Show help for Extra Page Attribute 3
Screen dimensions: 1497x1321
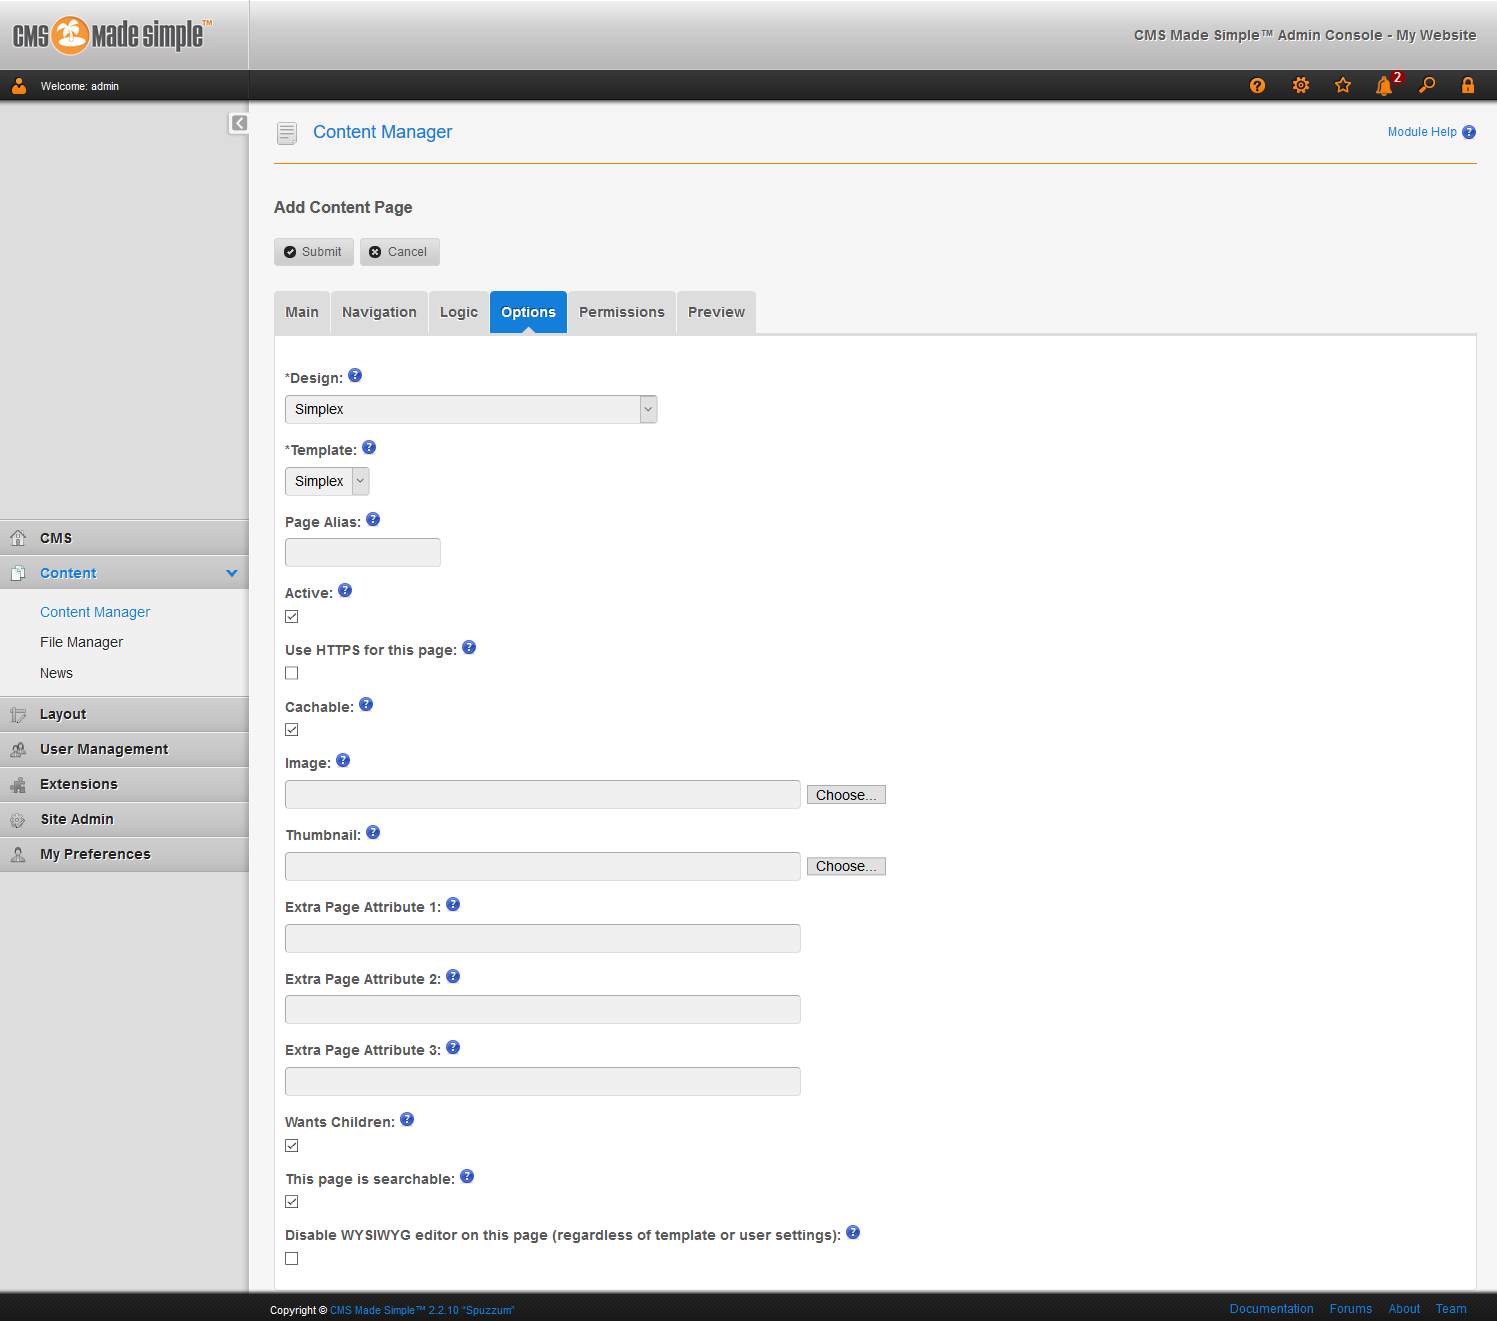pyautogui.click(x=453, y=1048)
